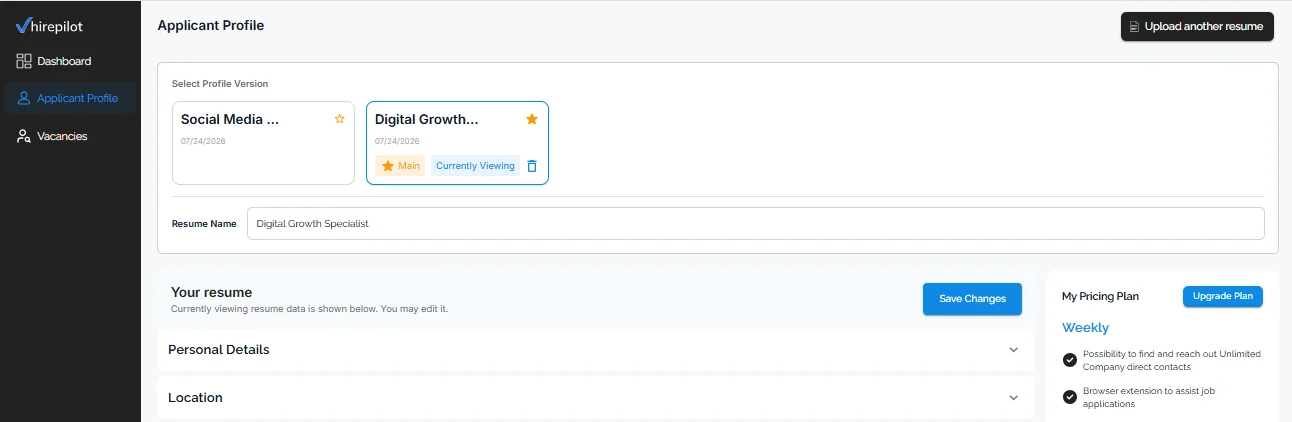Click the Social Media card date 07/24/2026
The image size is (1292, 422).
203,141
